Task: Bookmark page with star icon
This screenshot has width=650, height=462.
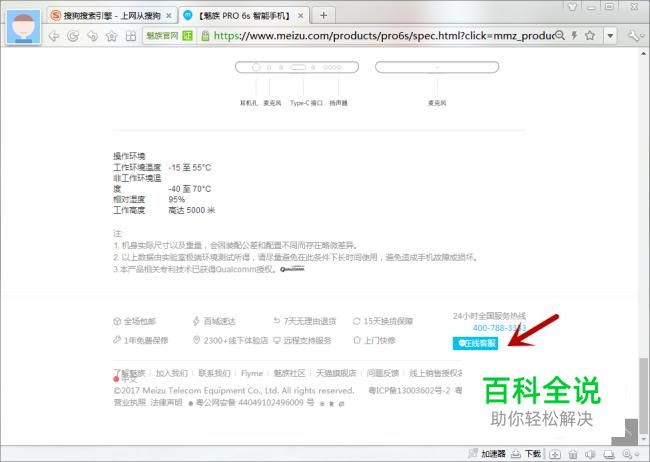Action: (x=590, y=36)
